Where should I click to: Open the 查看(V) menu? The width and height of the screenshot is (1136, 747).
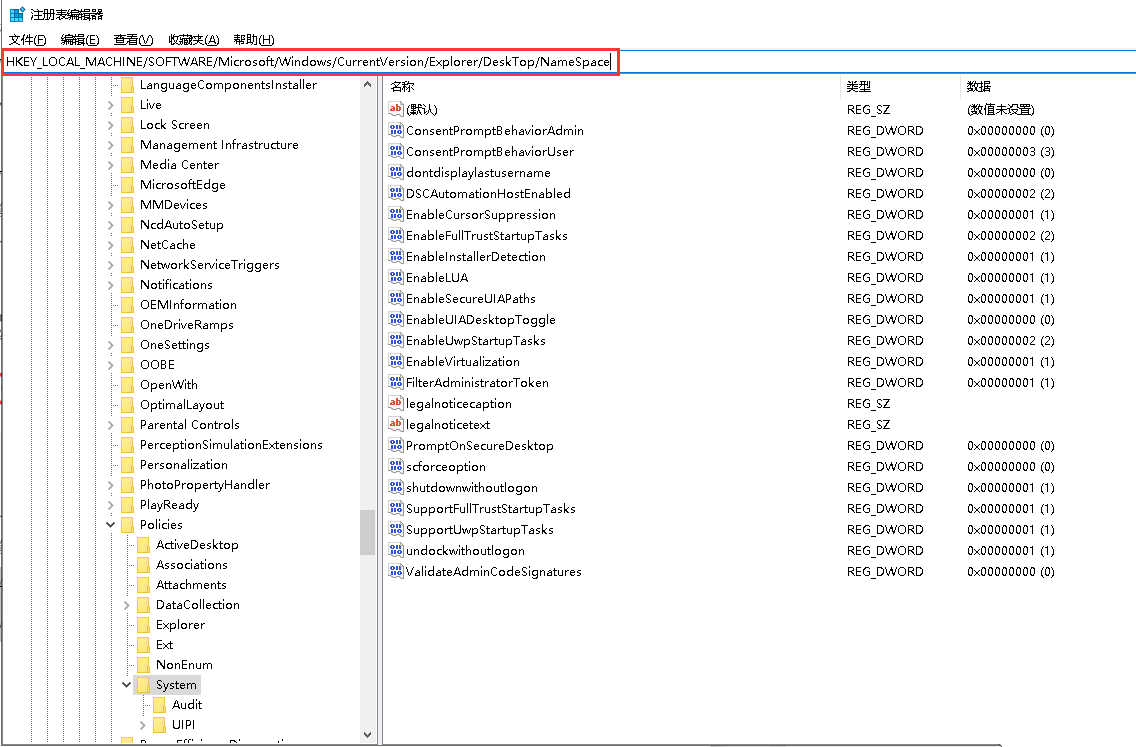pyautogui.click(x=133, y=40)
